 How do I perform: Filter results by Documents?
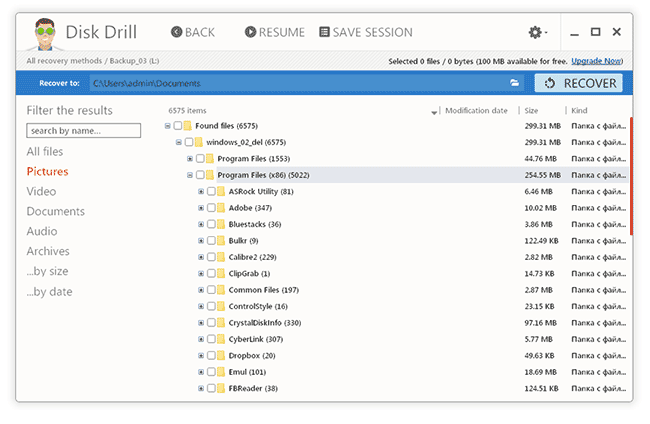click(x=56, y=211)
